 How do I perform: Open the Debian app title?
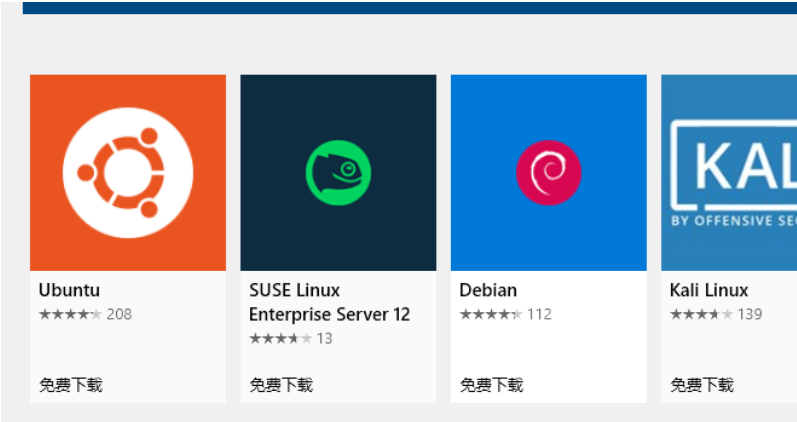click(488, 290)
